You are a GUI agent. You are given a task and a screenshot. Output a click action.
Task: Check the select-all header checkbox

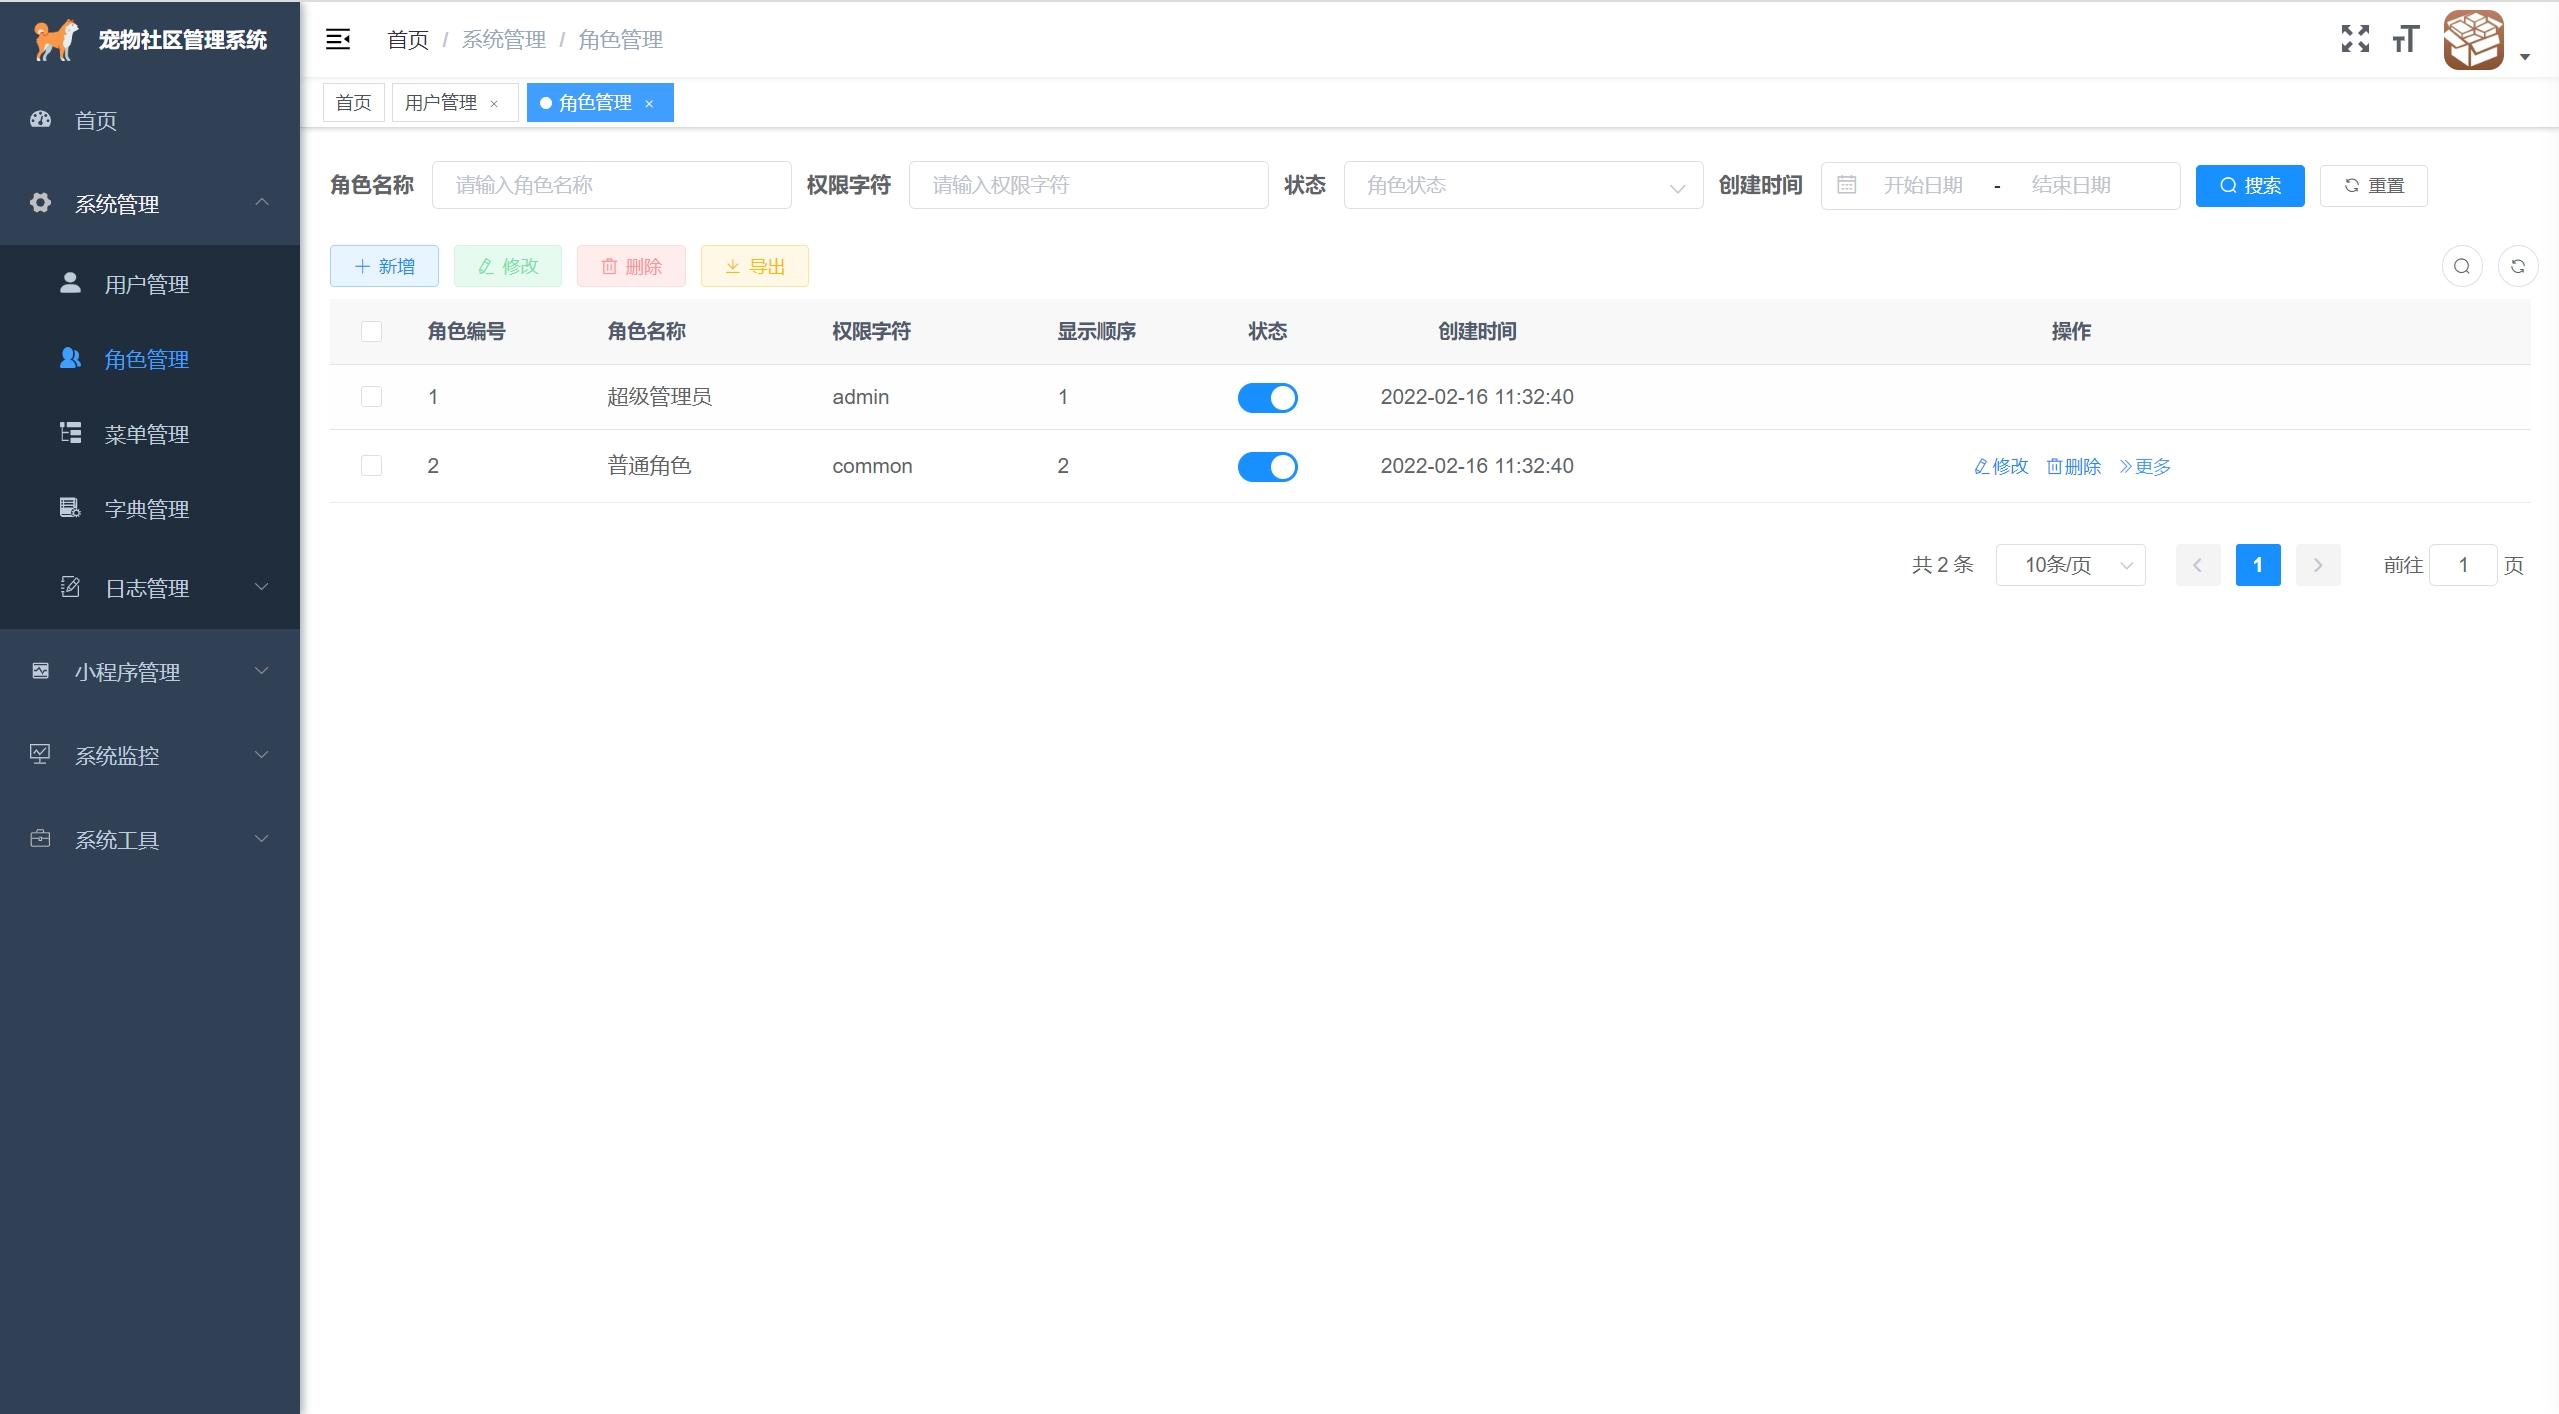[371, 331]
